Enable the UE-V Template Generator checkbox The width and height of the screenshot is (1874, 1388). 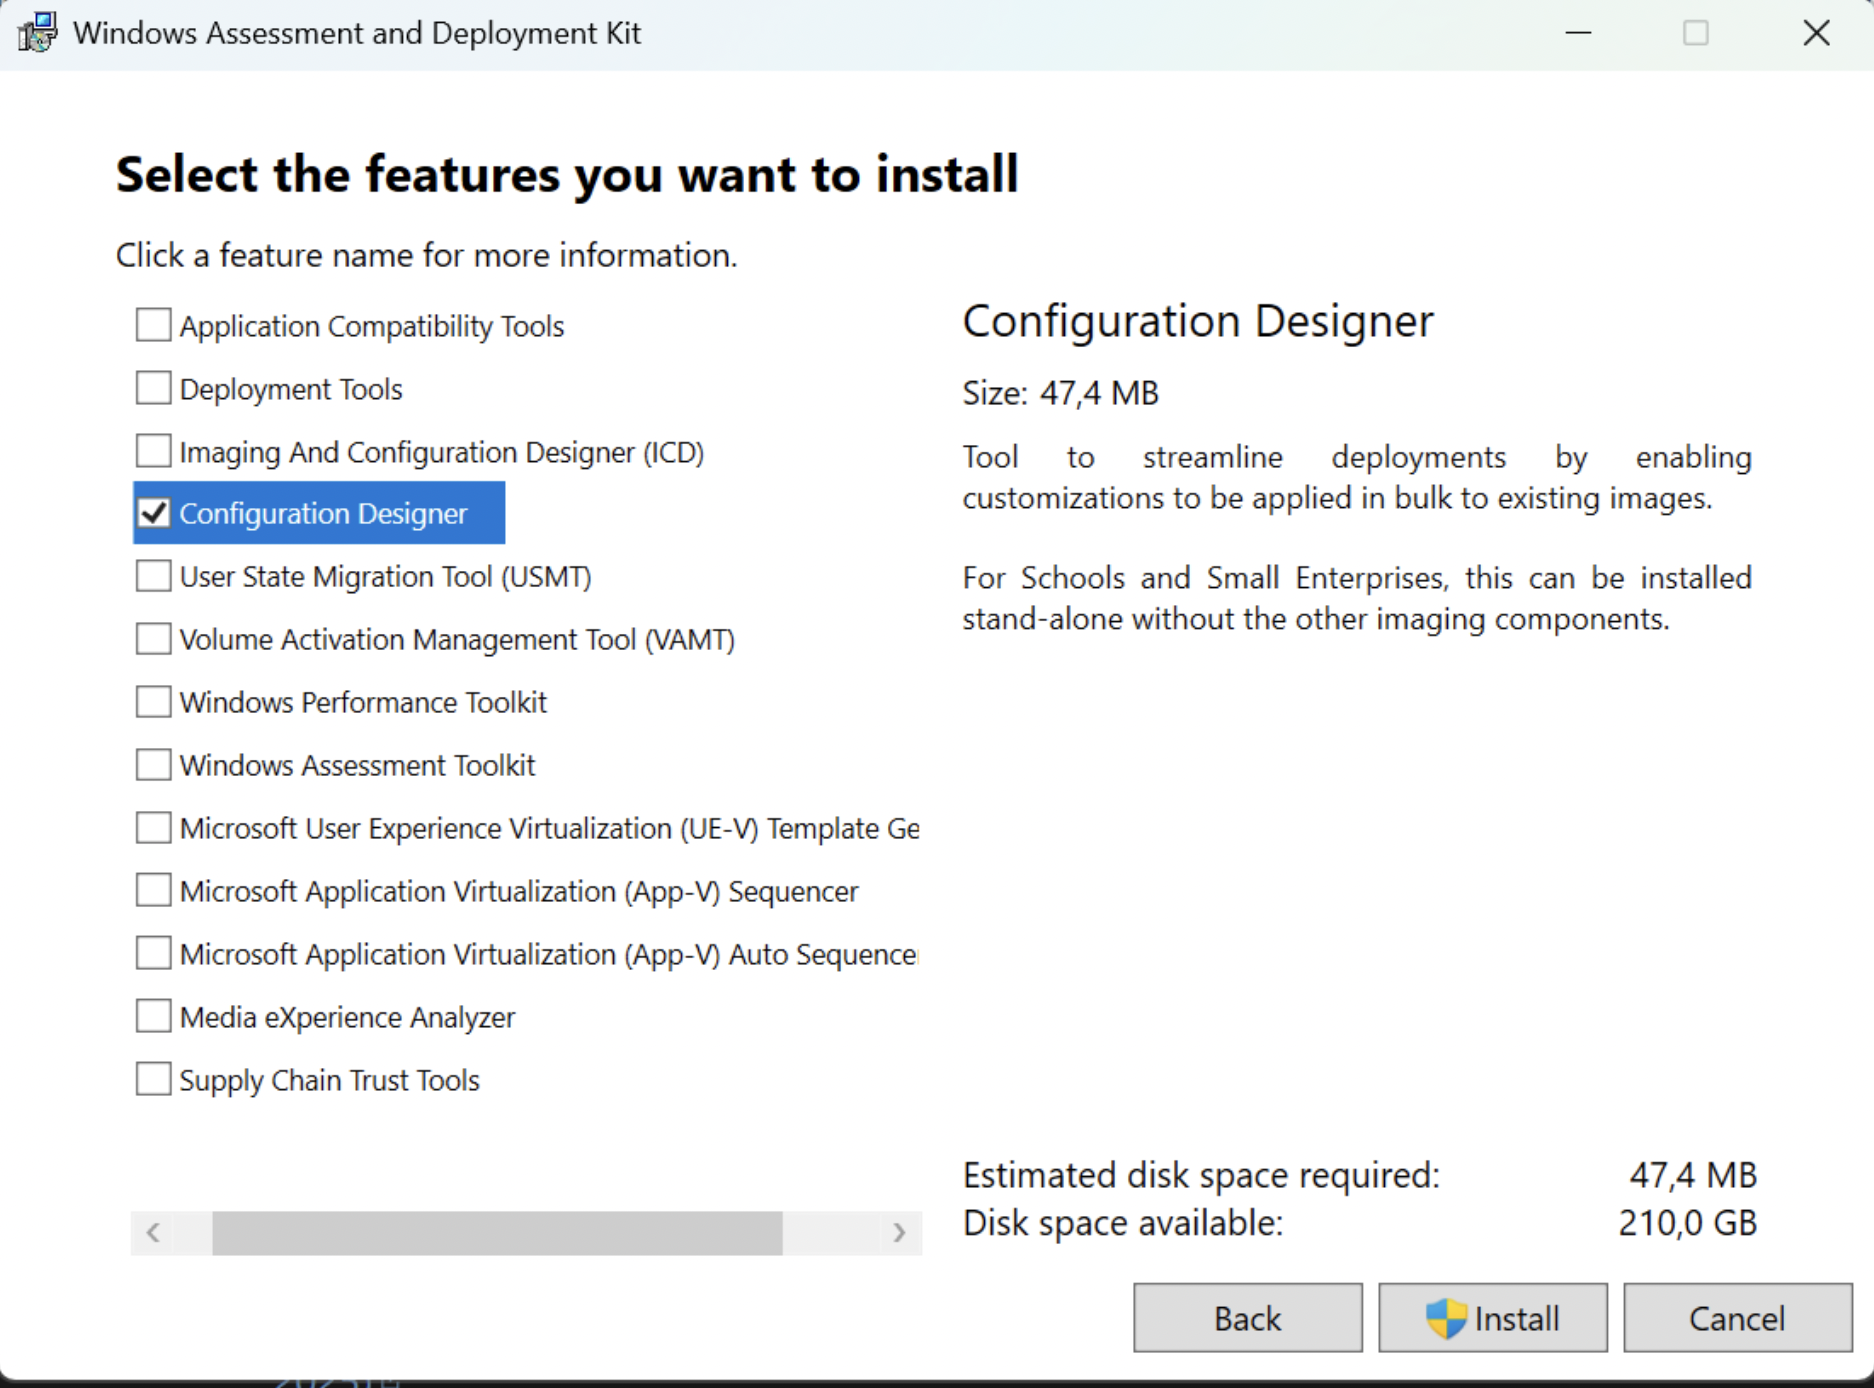tap(153, 828)
